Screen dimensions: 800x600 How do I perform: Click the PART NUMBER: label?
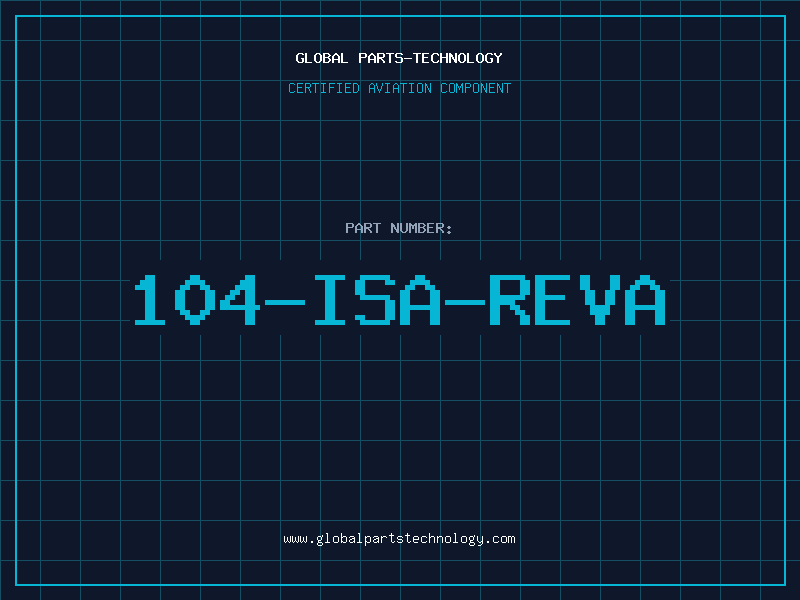pyautogui.click(x=399, y=228)
